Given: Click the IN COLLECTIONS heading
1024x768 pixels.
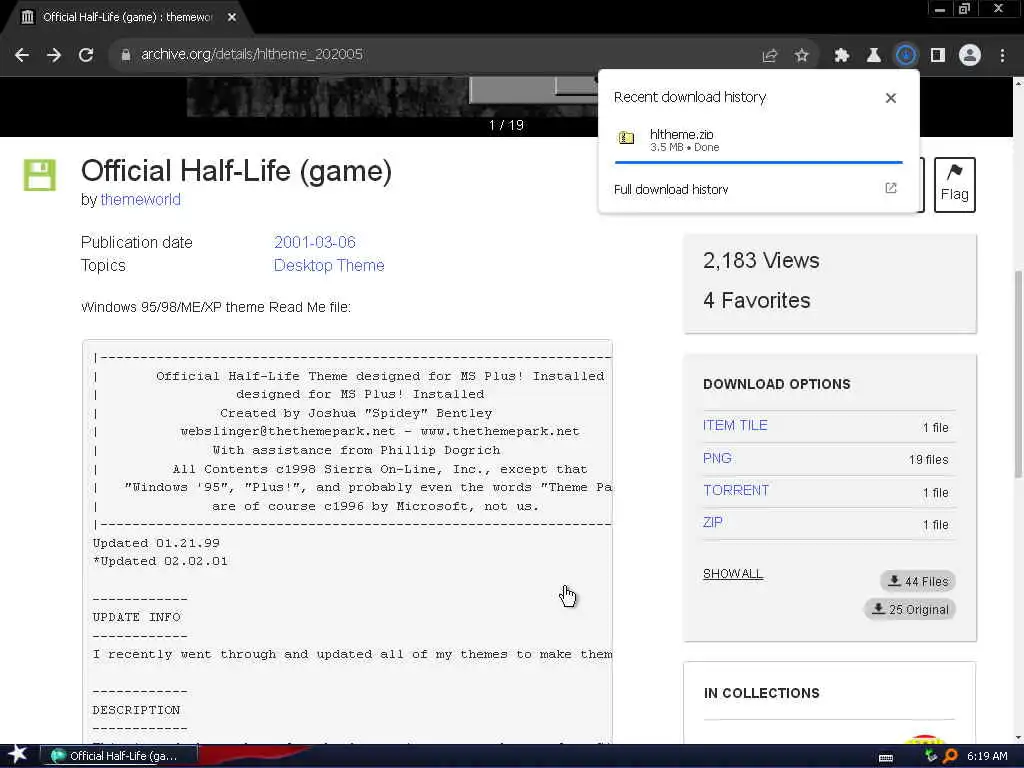Looking at the screenshot, I should [761, 694].
